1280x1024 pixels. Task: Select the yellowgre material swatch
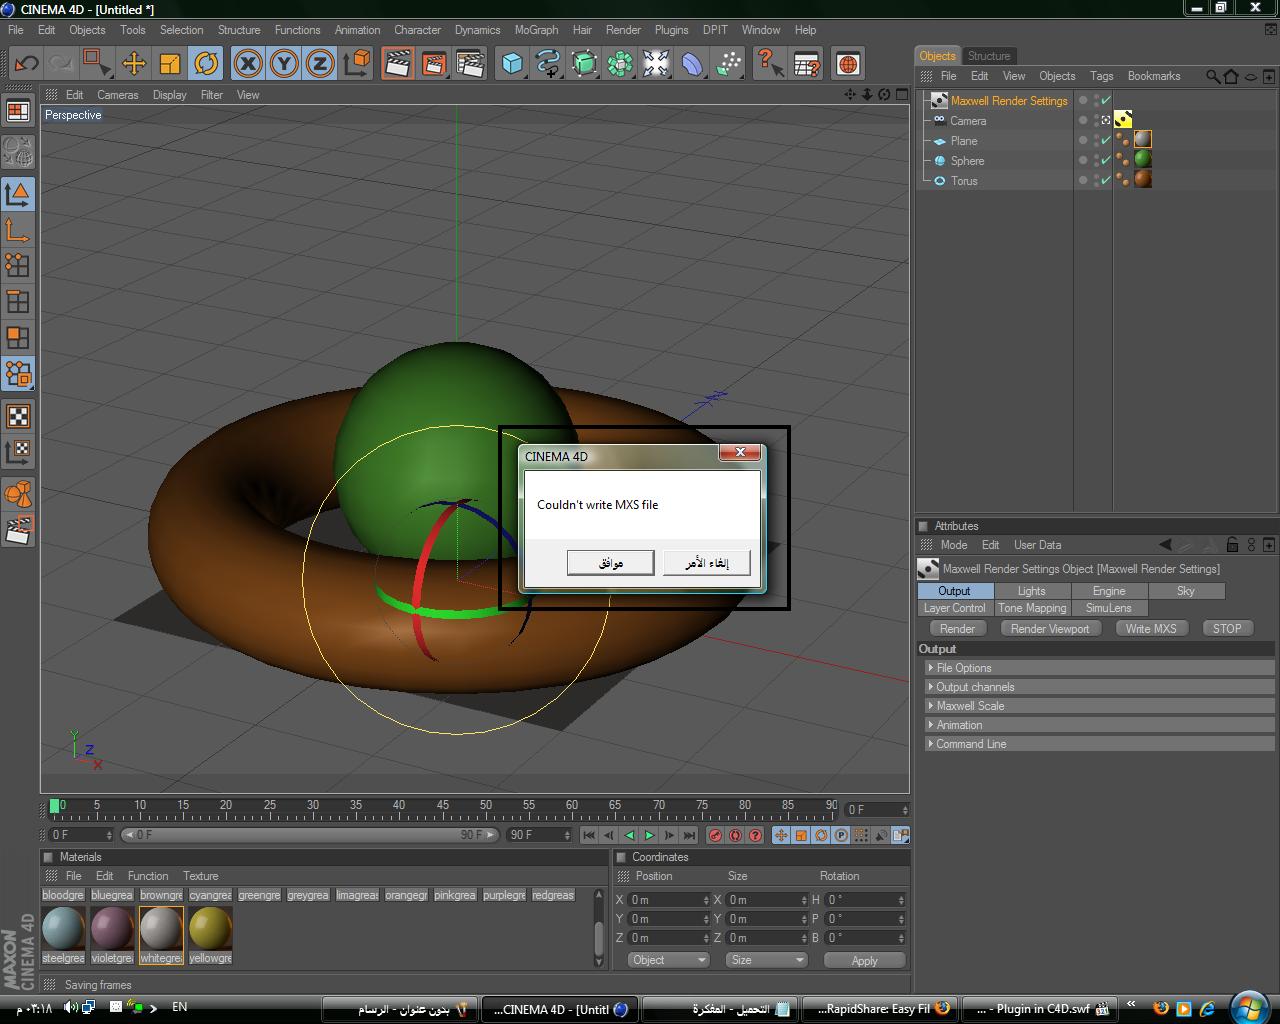(210, 928)
